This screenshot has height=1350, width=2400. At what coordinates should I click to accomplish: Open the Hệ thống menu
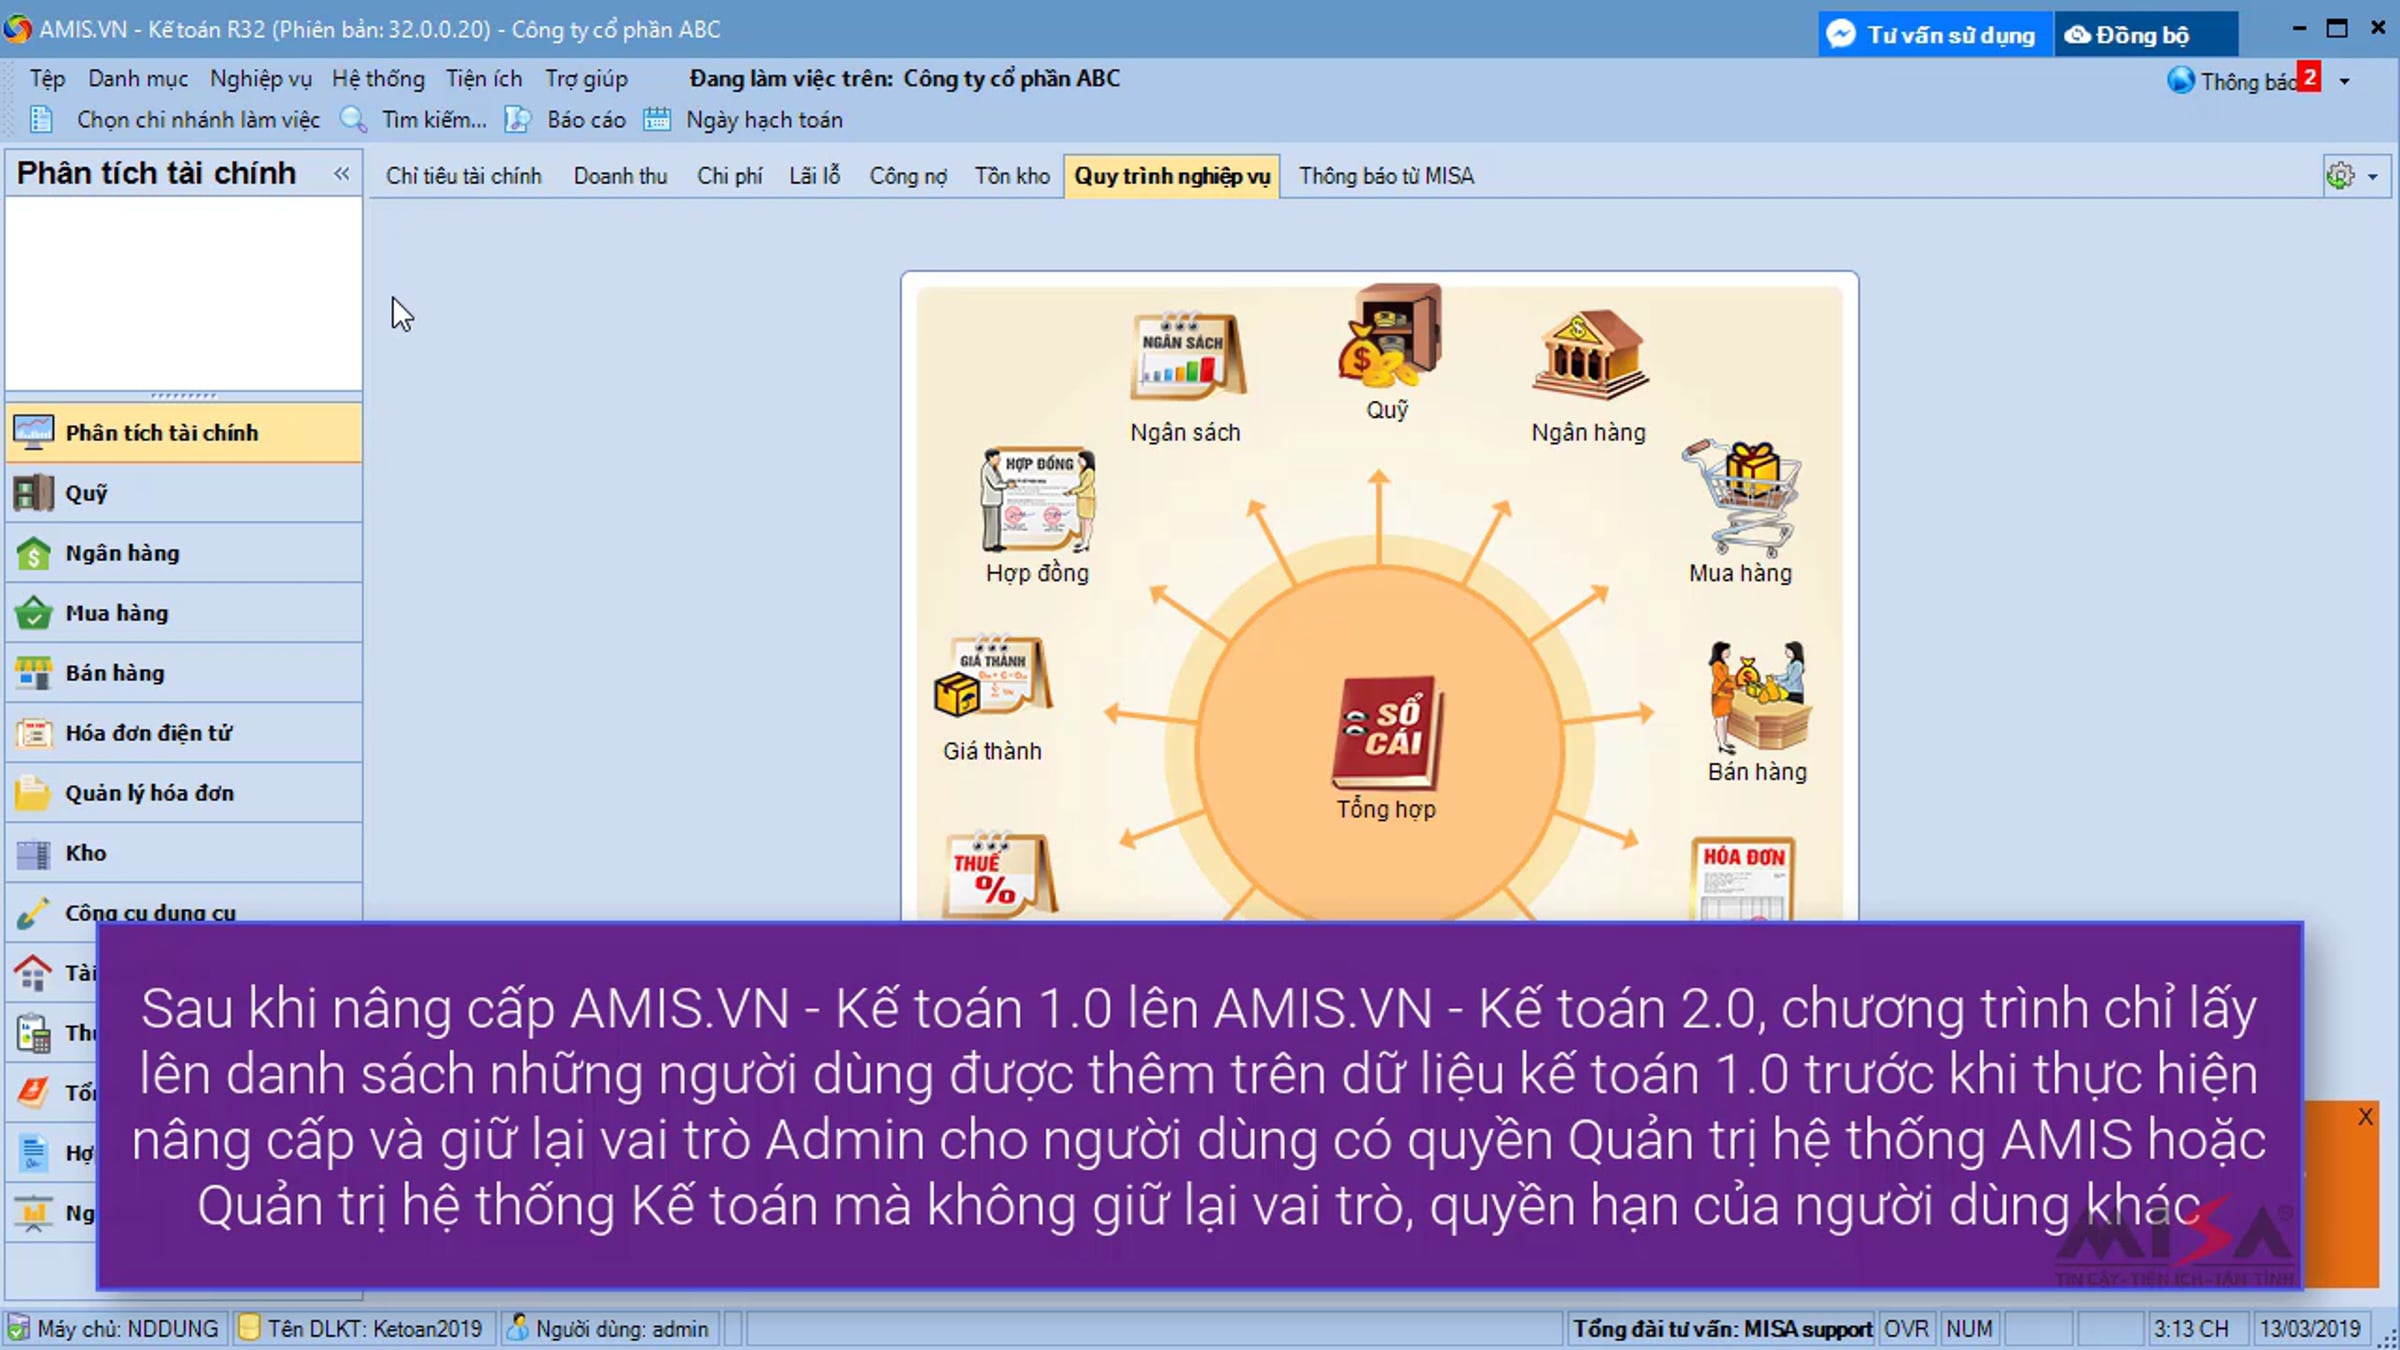click(378, 79)
